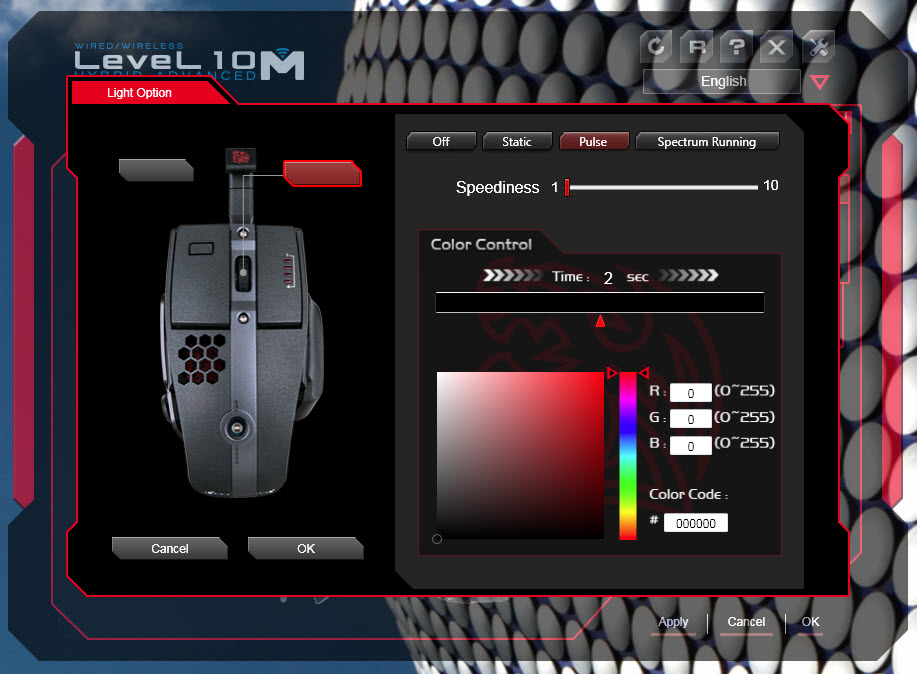Click the English language field
The height and width of the screenshot is (674, 917).
pyautogui.click(x=722, y=81)
